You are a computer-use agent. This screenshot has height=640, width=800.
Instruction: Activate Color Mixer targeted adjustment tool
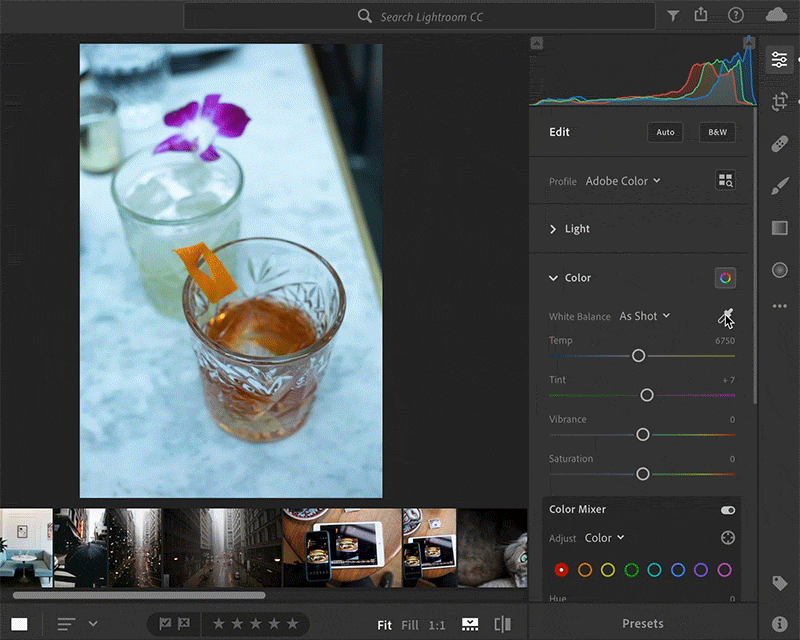click(x=728, y=537)
